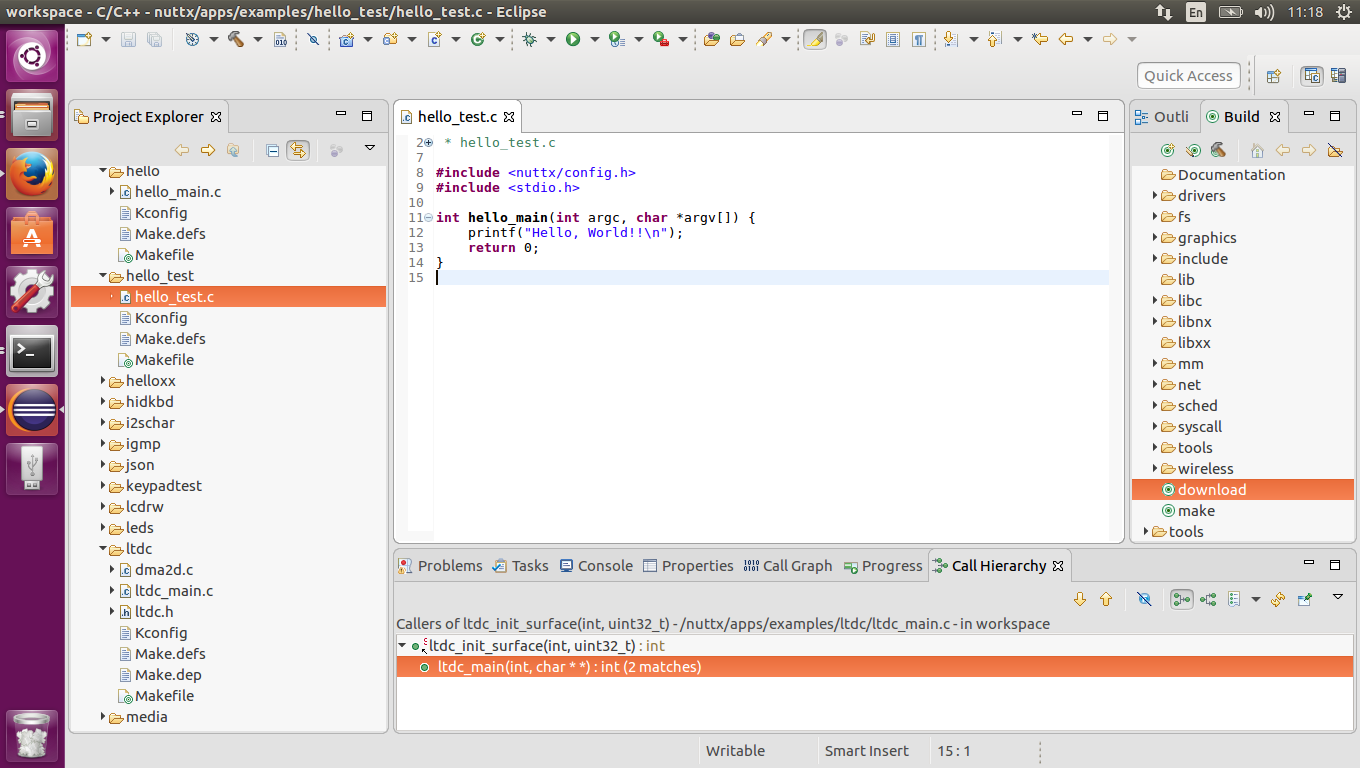
Task: Click Show Previous Match up arrow
Action: tap(1106, 599)
